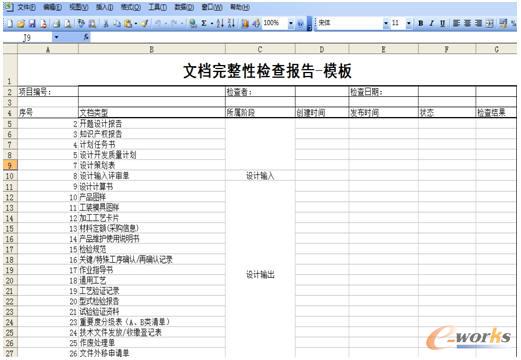Click the AutoSum sigma icon
This screenshot has height=360, width=521.
point(204,23)
